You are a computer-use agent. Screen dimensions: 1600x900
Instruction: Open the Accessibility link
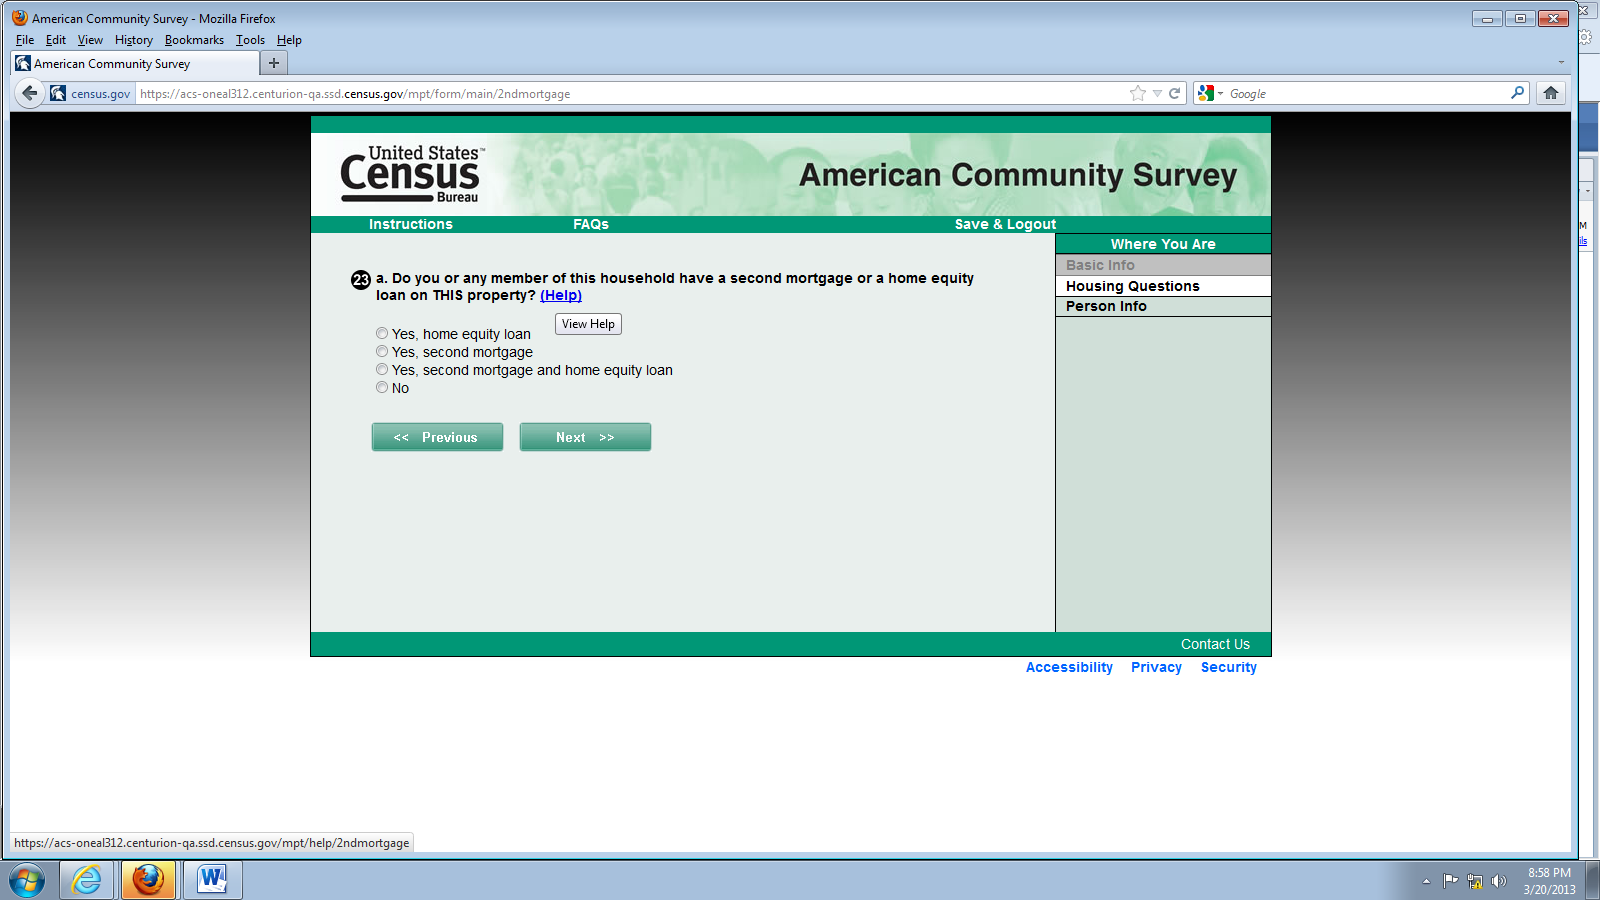1069,667
